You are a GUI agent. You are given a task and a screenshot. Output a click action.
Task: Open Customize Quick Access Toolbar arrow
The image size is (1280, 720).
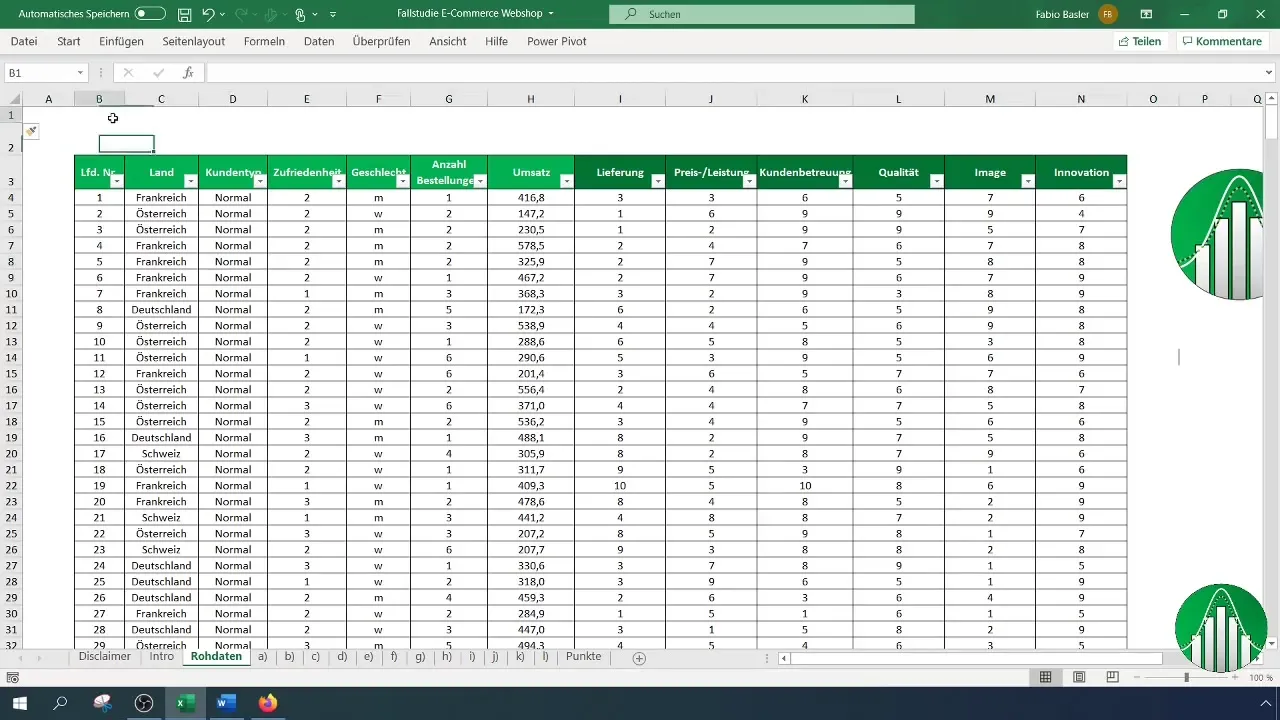click(333, 15)
